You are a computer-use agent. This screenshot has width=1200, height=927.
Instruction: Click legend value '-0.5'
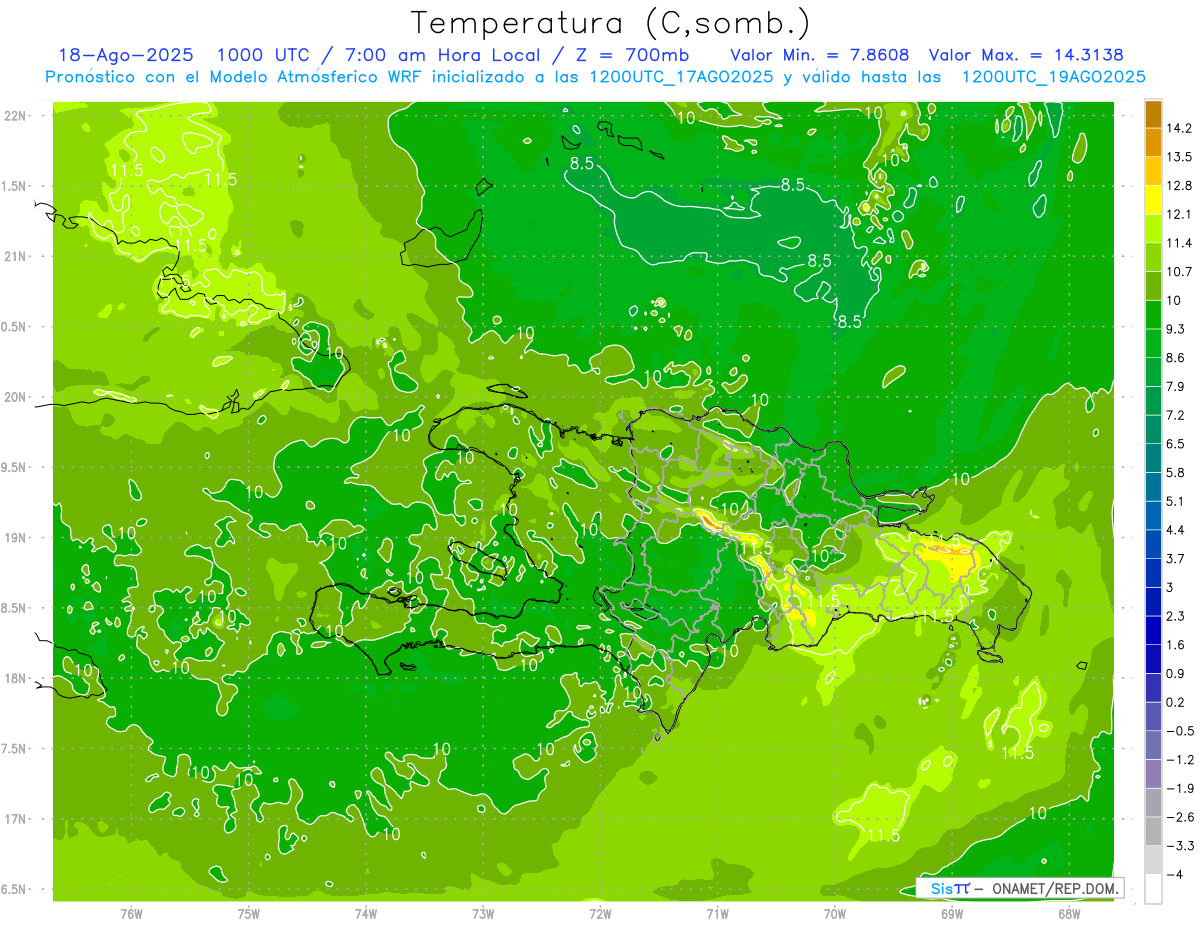pyautogui.click(x=1180, y=731)
